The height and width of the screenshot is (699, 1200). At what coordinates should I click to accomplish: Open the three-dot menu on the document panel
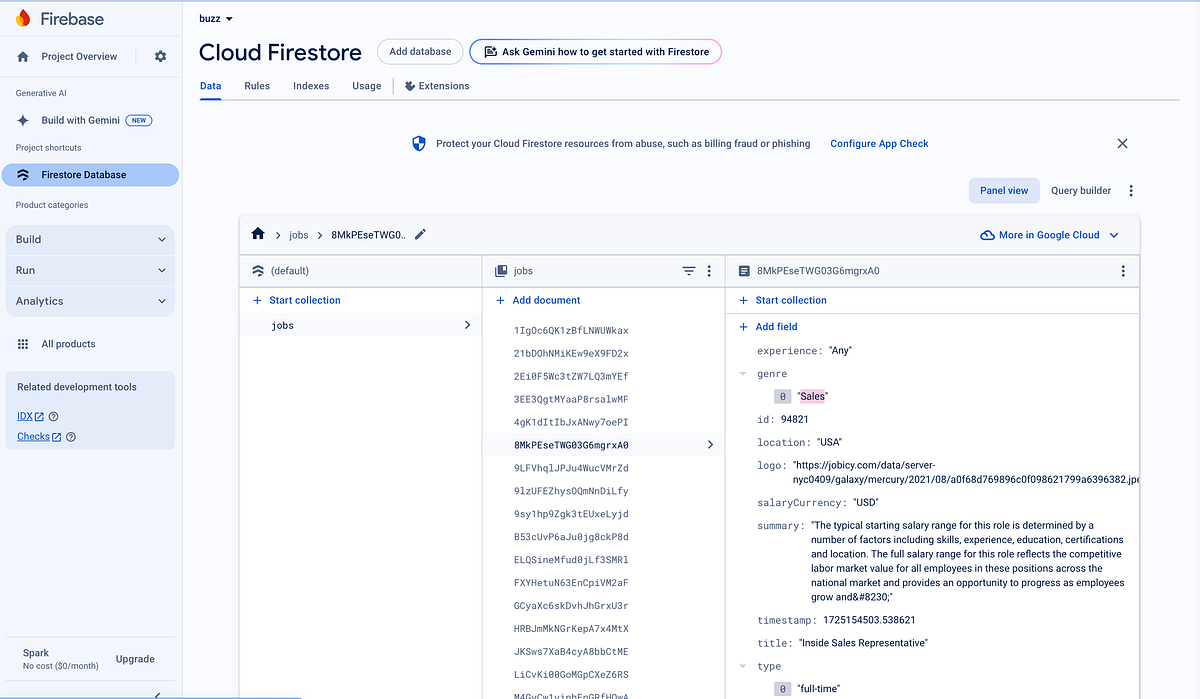tap(1122, 270)
